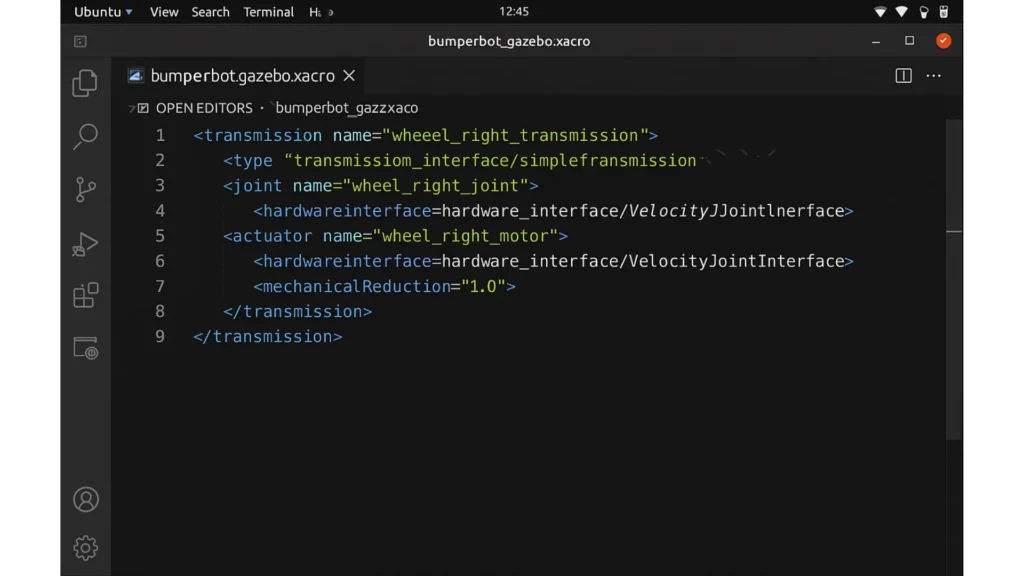The image size is (1024, 576).
Task: Click line number 9 in the gutter
Action: pyautogui.click(x=160, y=336)
